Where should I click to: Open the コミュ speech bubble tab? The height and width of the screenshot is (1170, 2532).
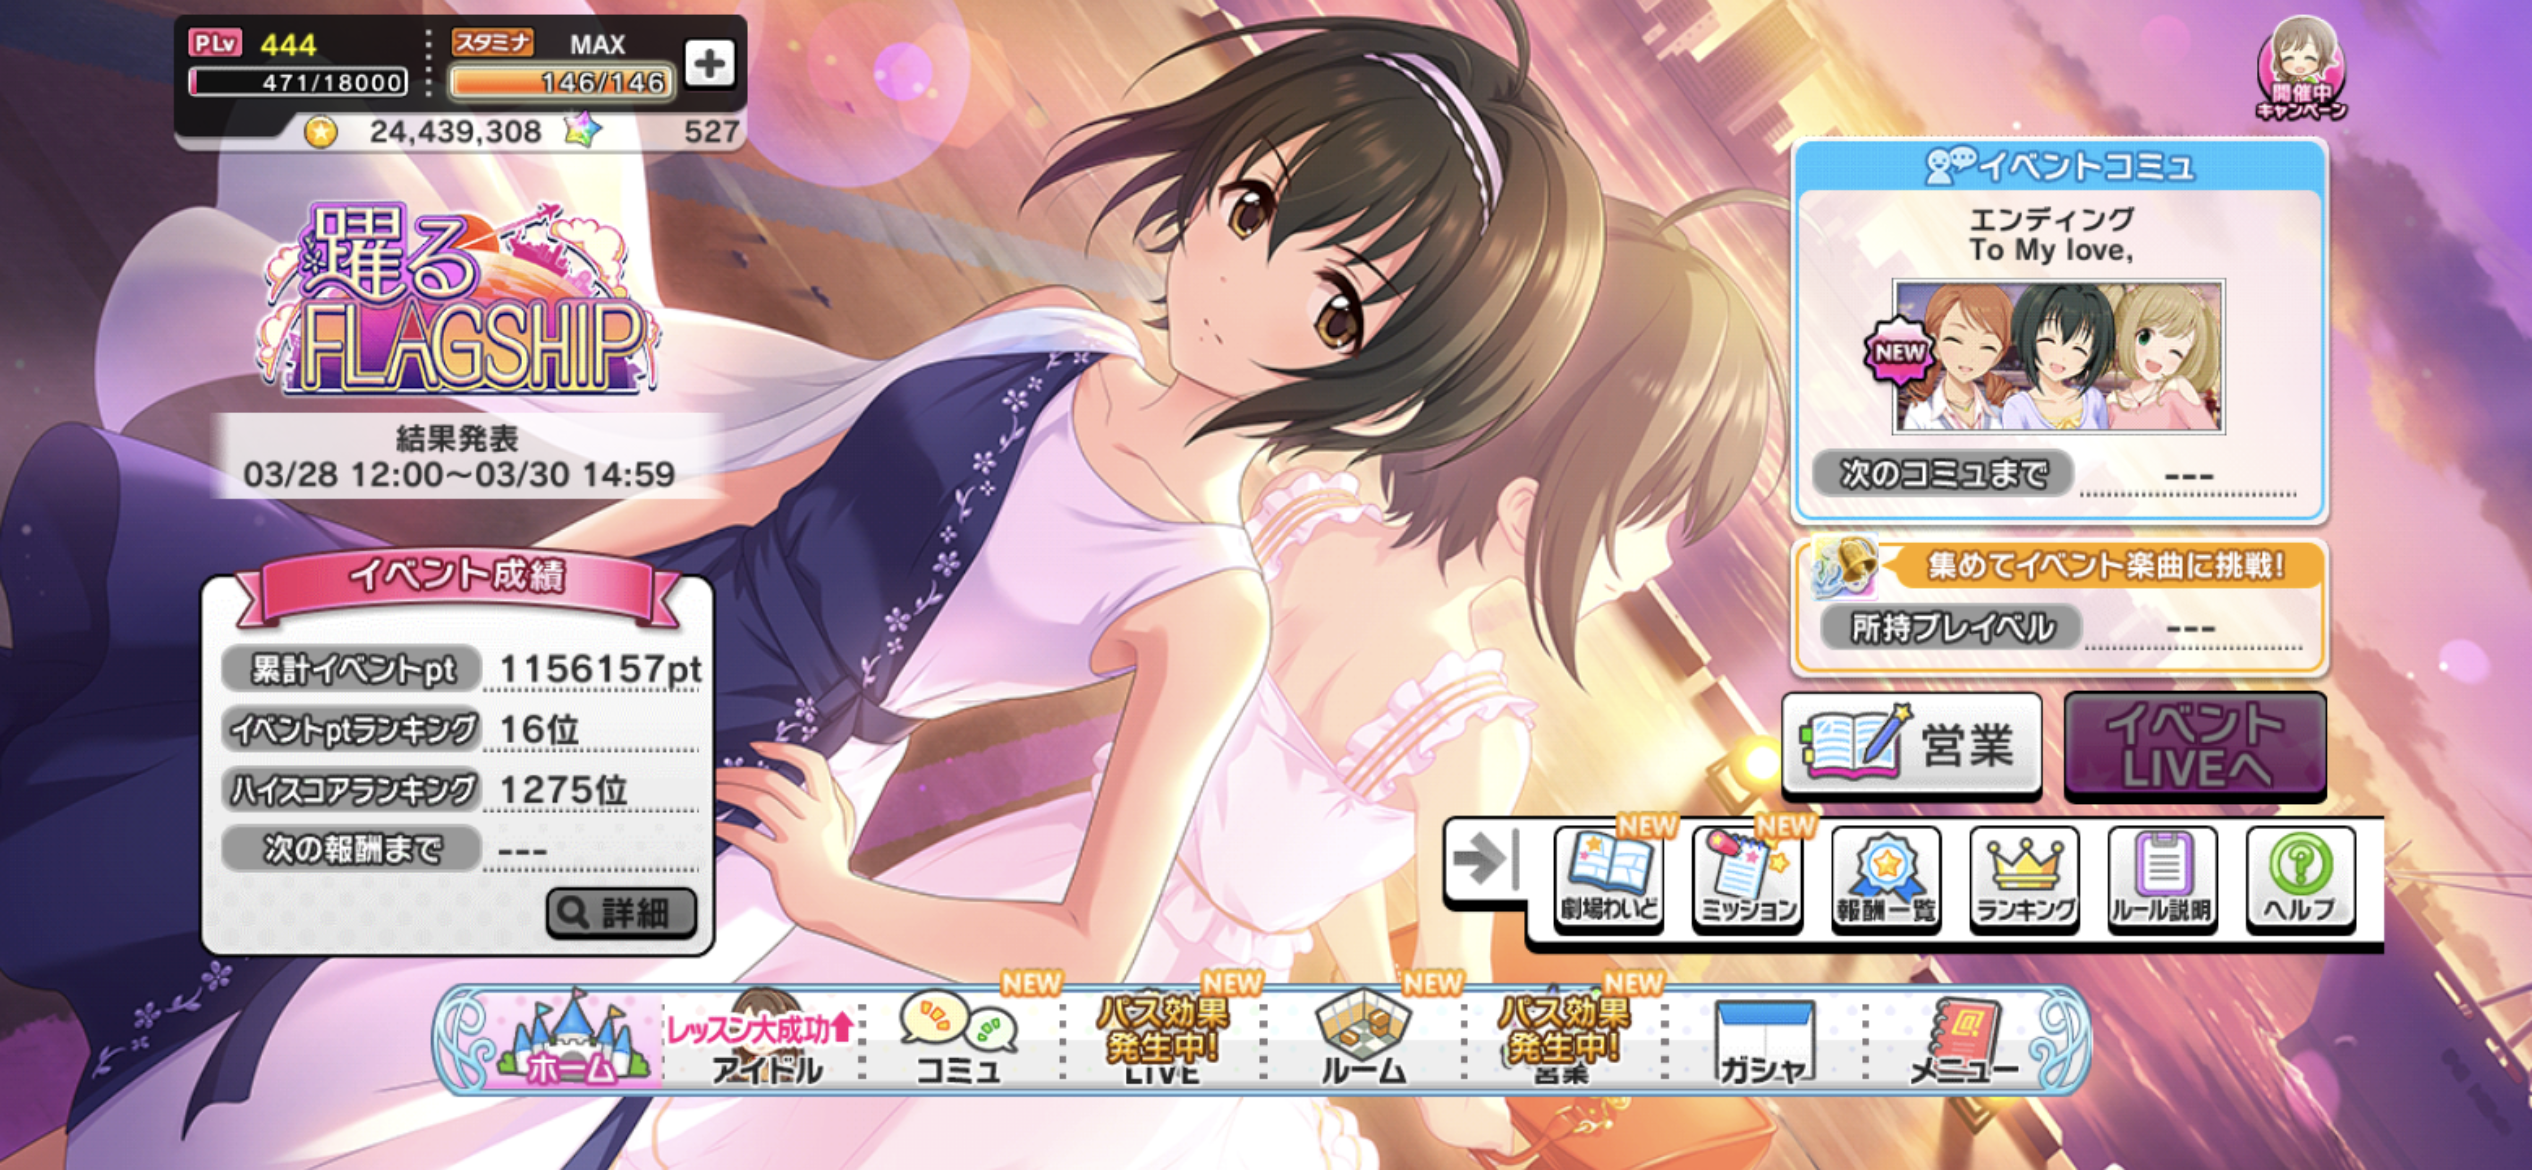click(960, 1040)
